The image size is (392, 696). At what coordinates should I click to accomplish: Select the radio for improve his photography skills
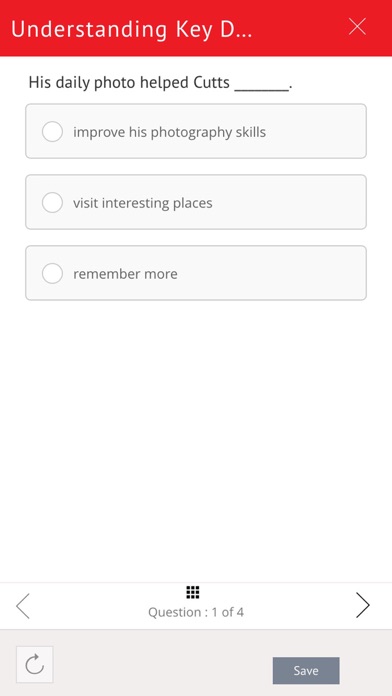[52, 131]
